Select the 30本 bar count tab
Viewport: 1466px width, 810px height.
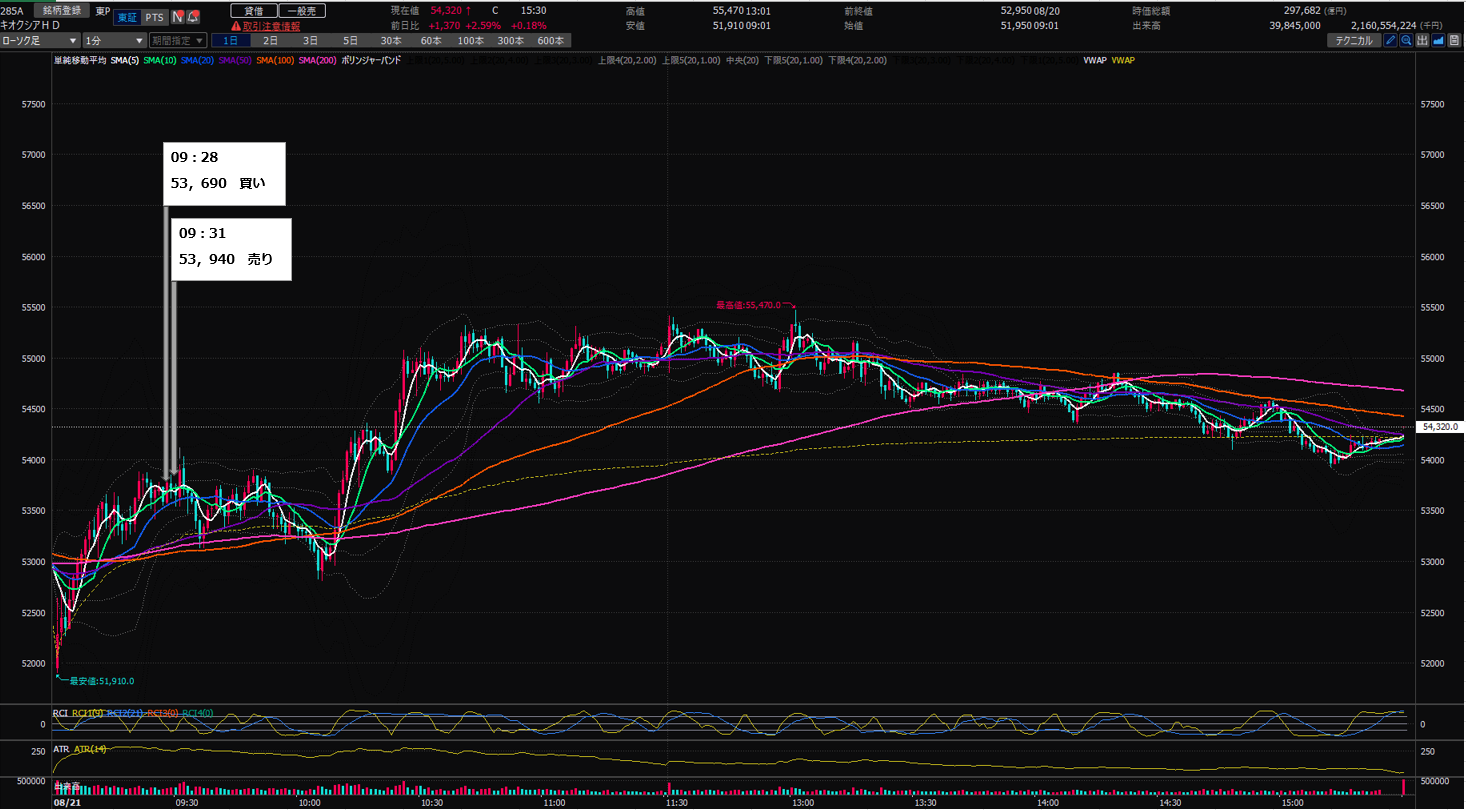(390, 41)
